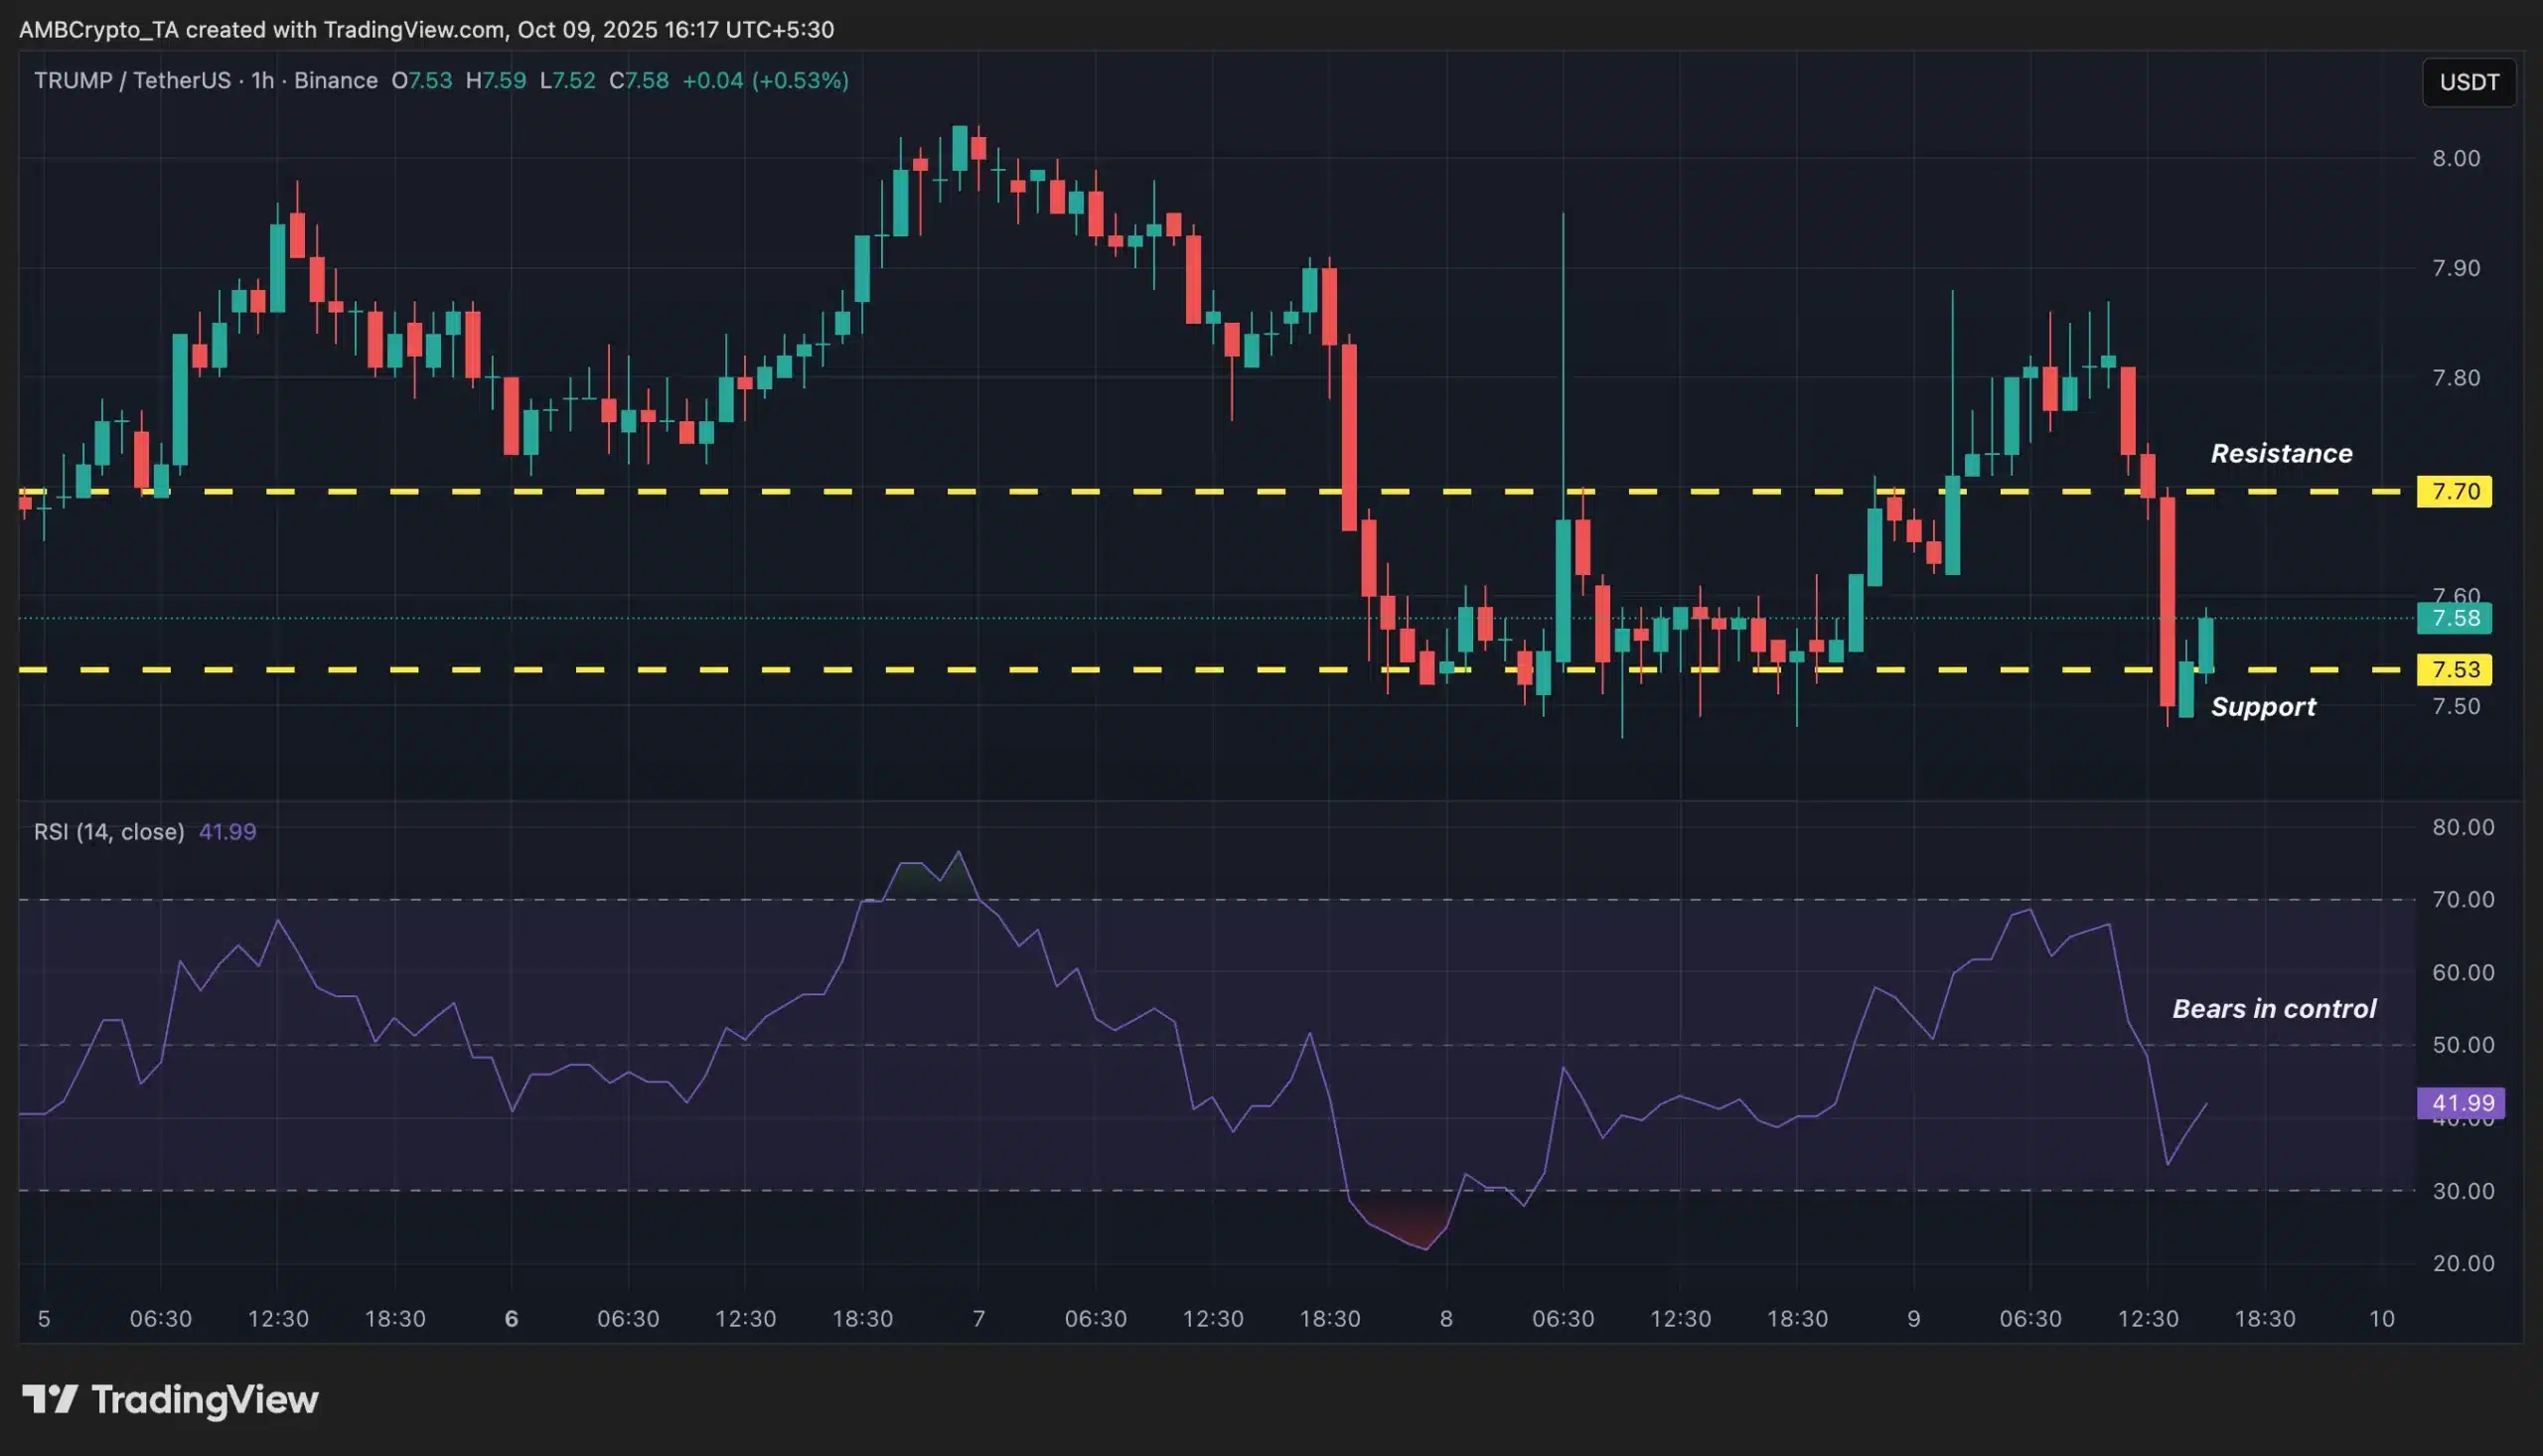Click the Bears in control annotation
2543x1456 pixels.
[x=2273, y=1008]
